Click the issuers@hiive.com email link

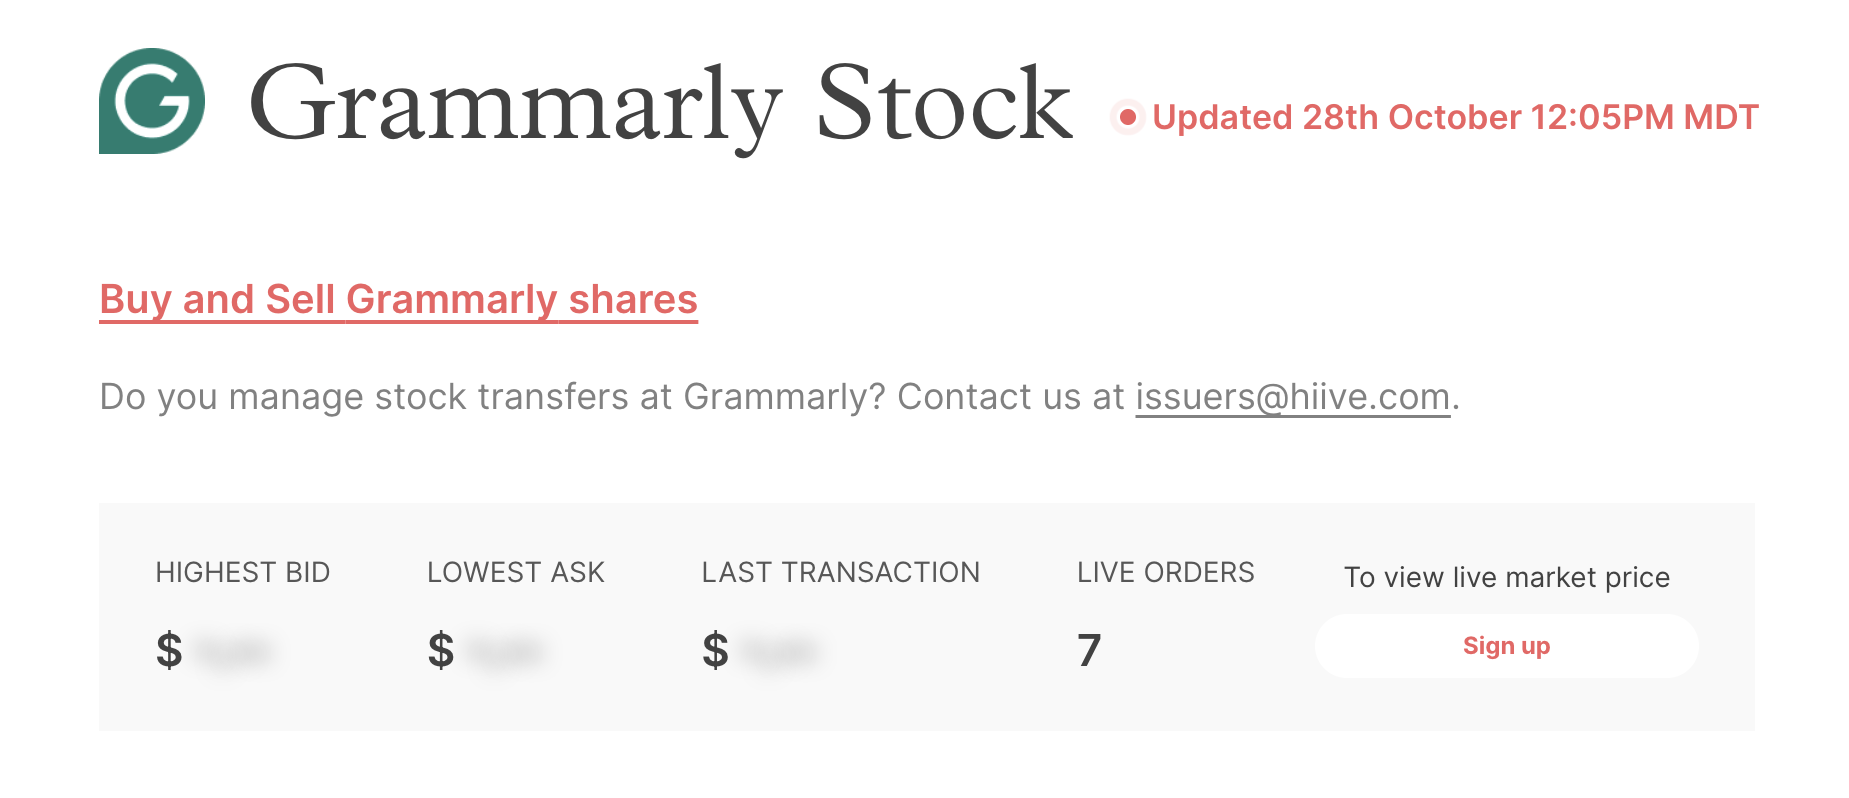coord(1292,397)
